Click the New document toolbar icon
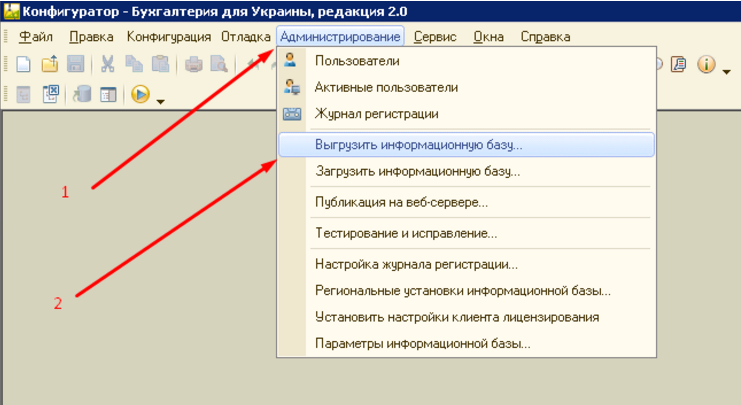This screenshot has height=405, width=741. tap(23, 64)
